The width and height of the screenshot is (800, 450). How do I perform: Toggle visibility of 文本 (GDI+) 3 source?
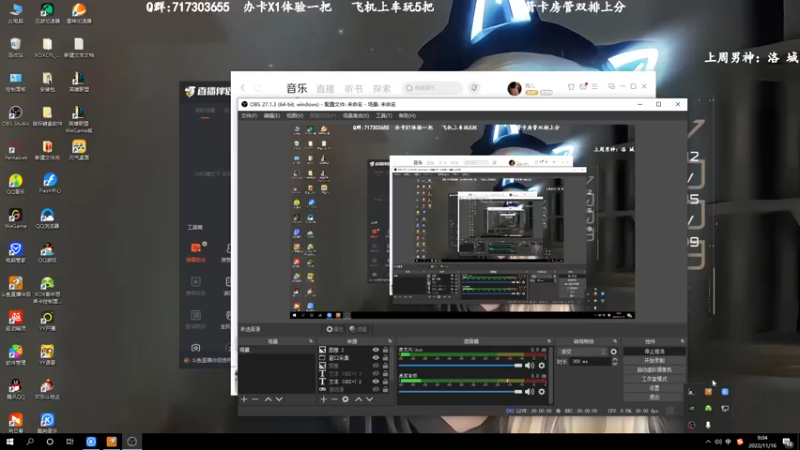click(x=376, y=373)
